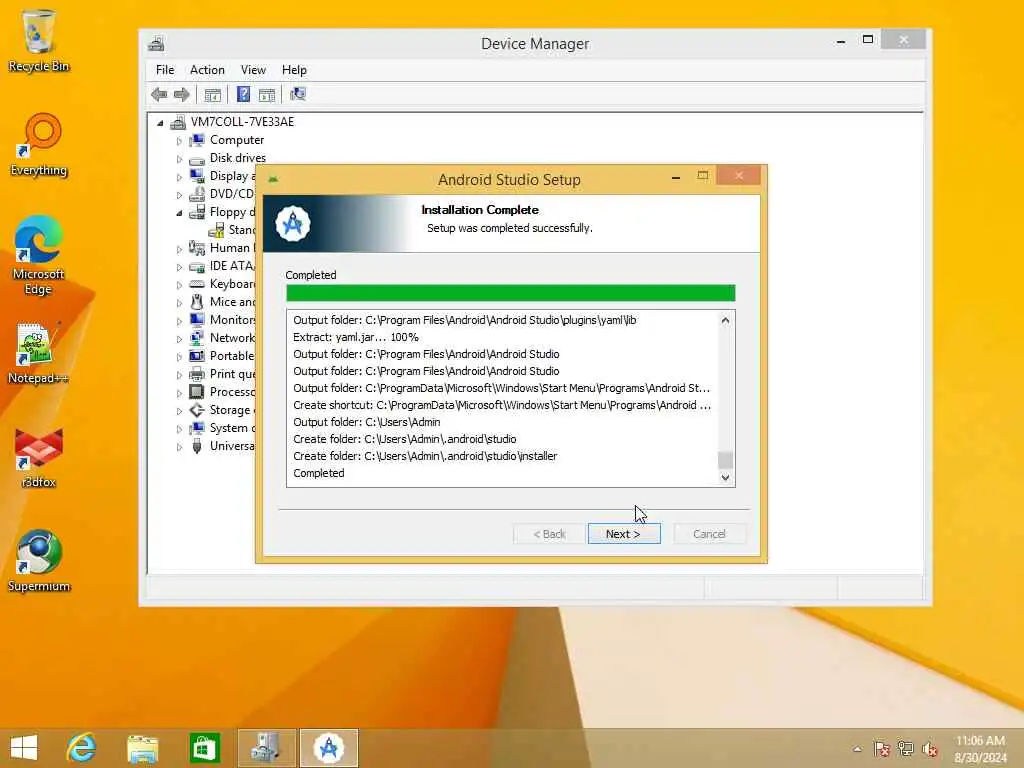
Task: Click the Device Manager title bar icon
Action: pyautogui.click(x=156, y=44)
